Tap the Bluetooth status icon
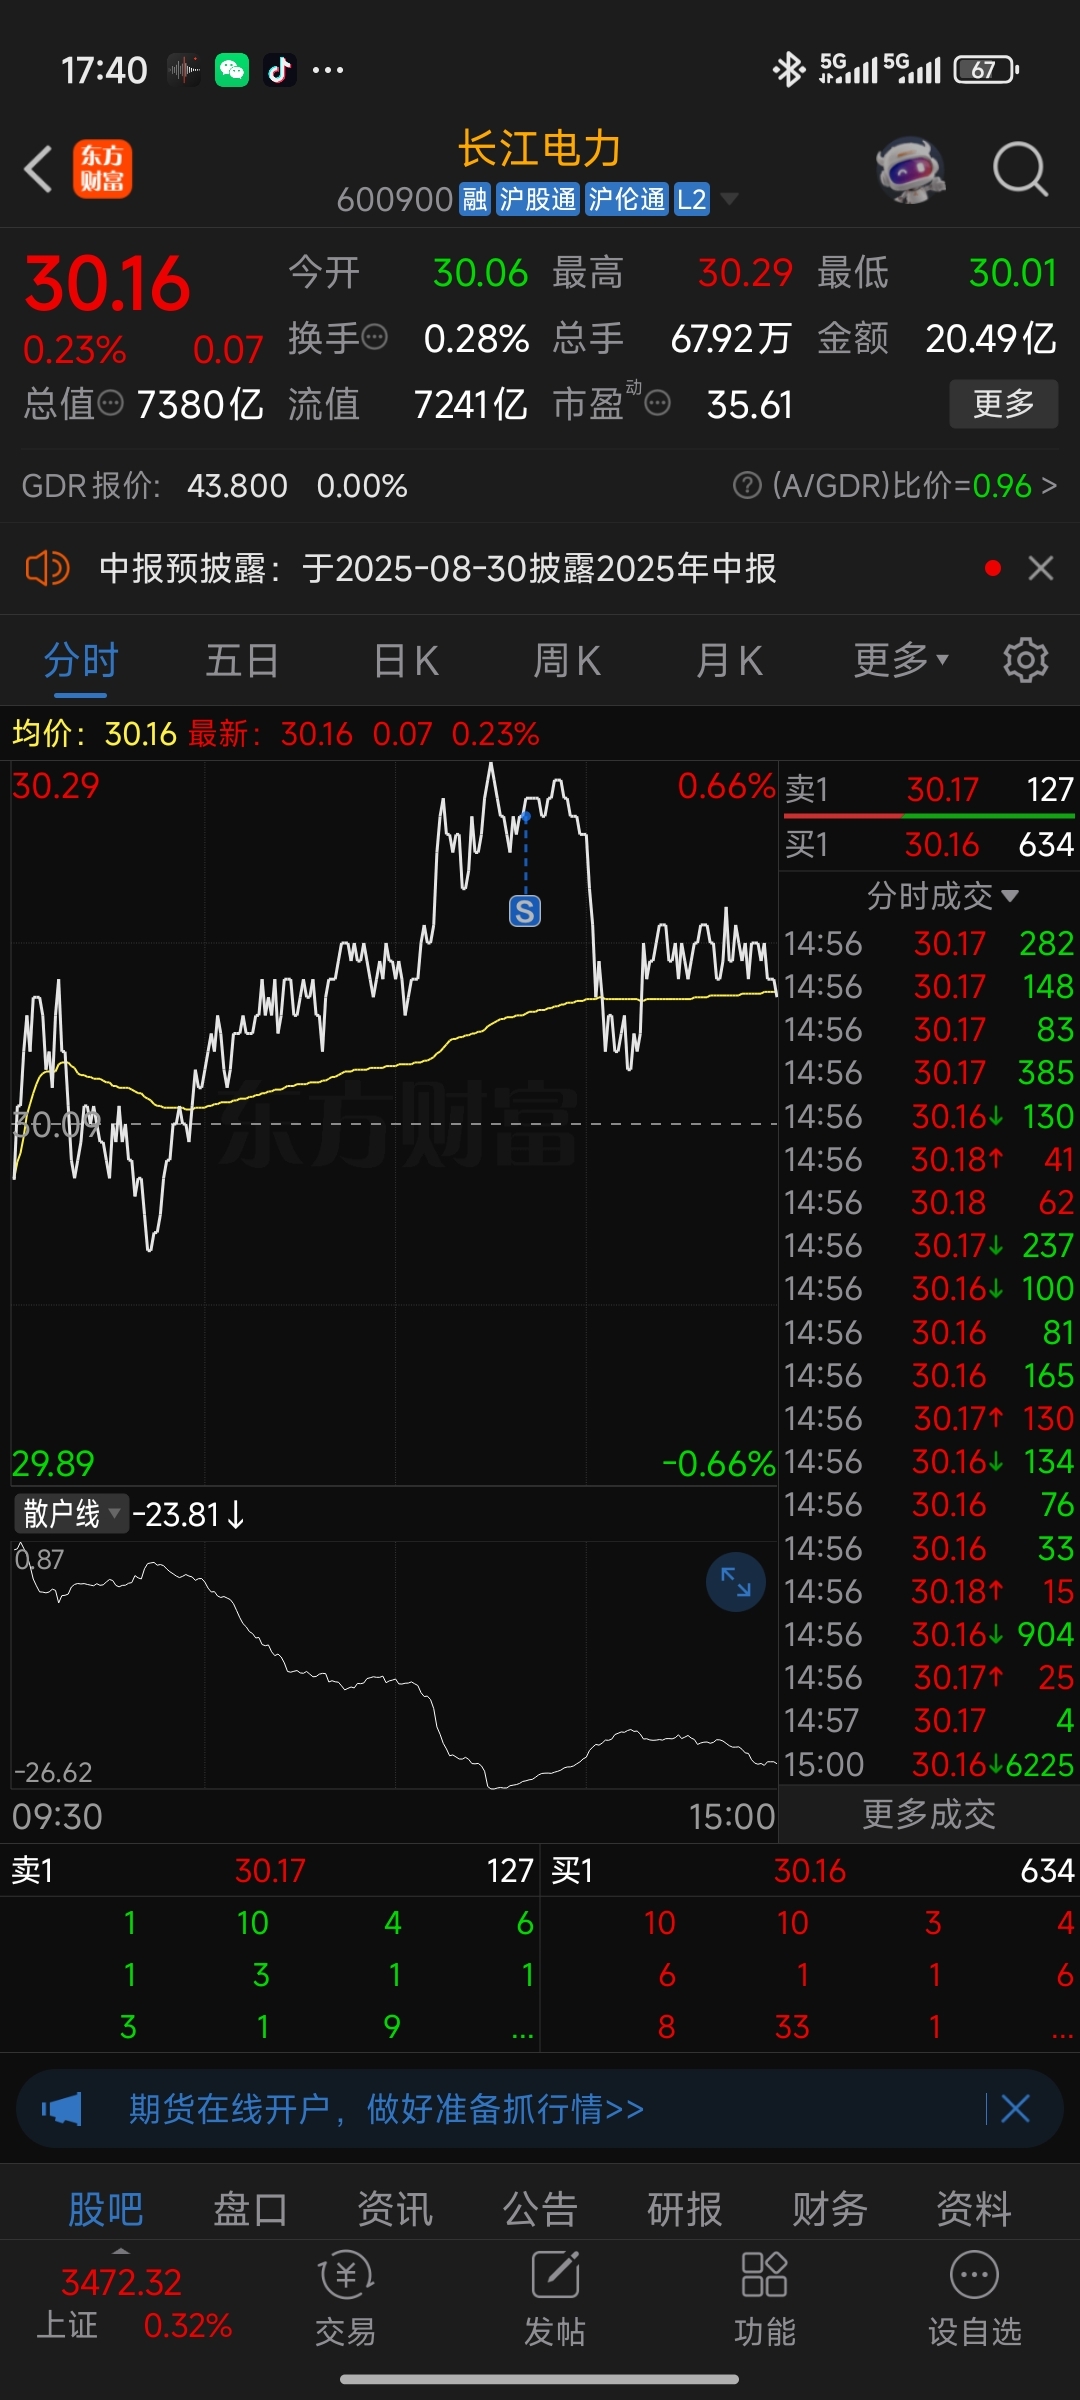The height and width of the screenshot is (2400, 1080). 789,70
